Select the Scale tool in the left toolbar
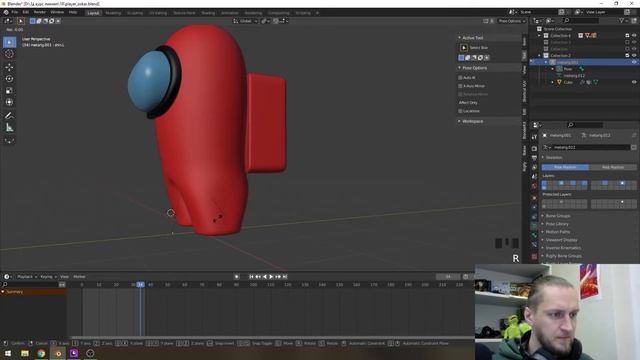Image resolution: width=640 pixels, height=360 pixels. (9, 91)
